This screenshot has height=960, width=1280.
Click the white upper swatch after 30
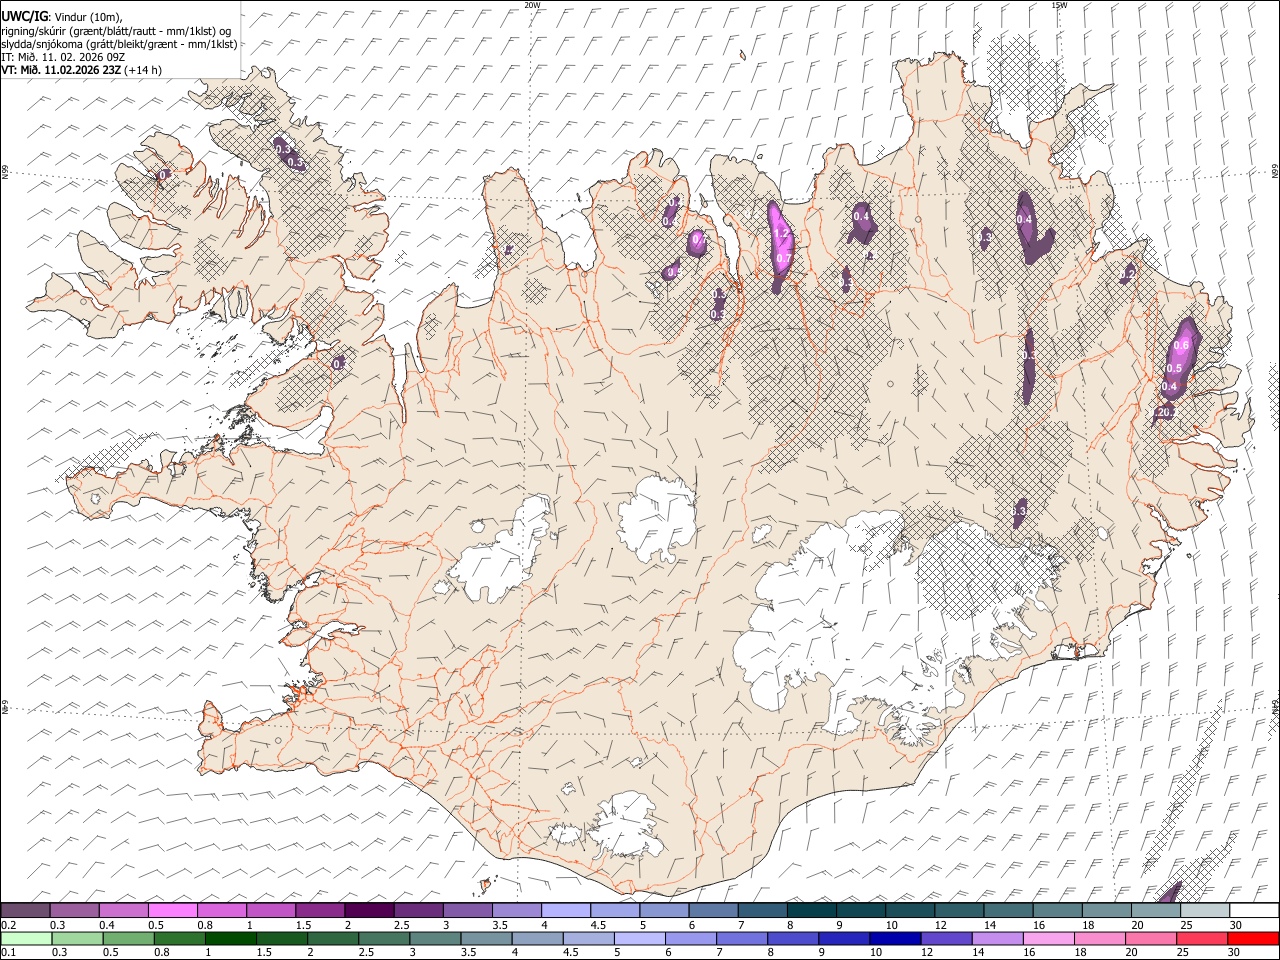point(1254,911)
